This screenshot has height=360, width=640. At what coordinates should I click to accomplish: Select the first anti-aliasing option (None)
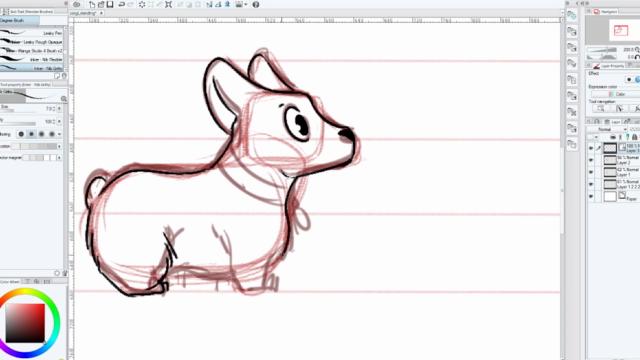coord(21,134)
